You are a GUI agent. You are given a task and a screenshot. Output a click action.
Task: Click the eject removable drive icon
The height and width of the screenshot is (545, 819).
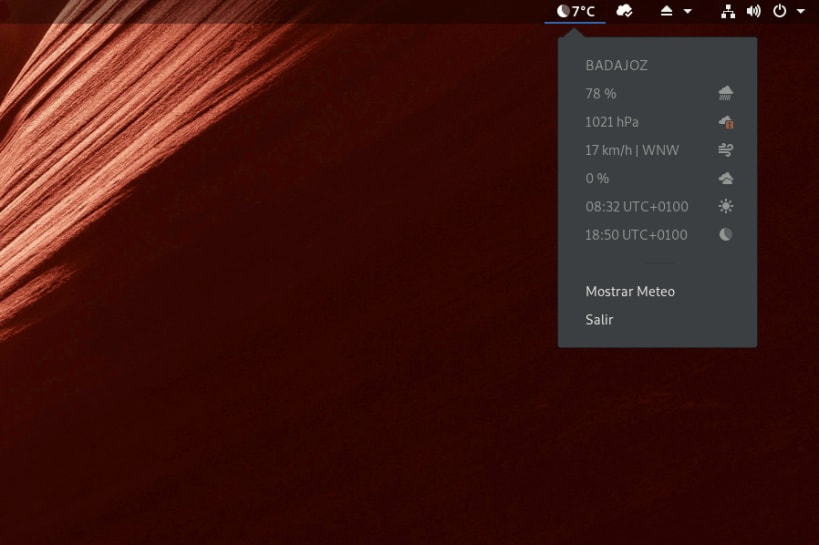[x=666, y=11]
